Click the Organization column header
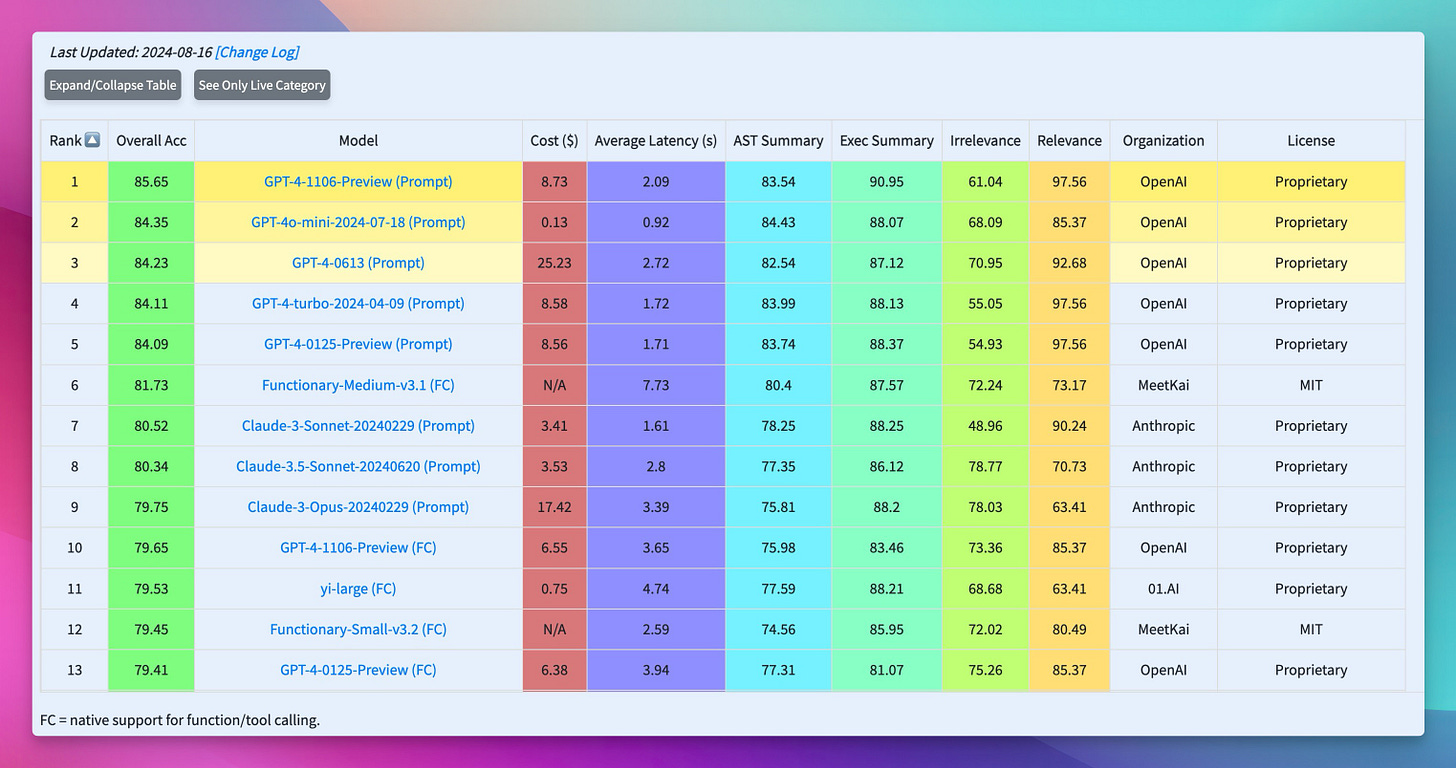1456x768 pixels. coord(1163,141)
